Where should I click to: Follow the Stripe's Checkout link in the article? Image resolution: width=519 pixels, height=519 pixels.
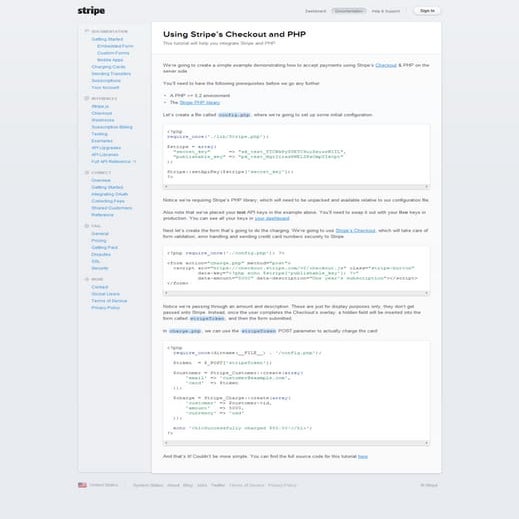(355, 230)
